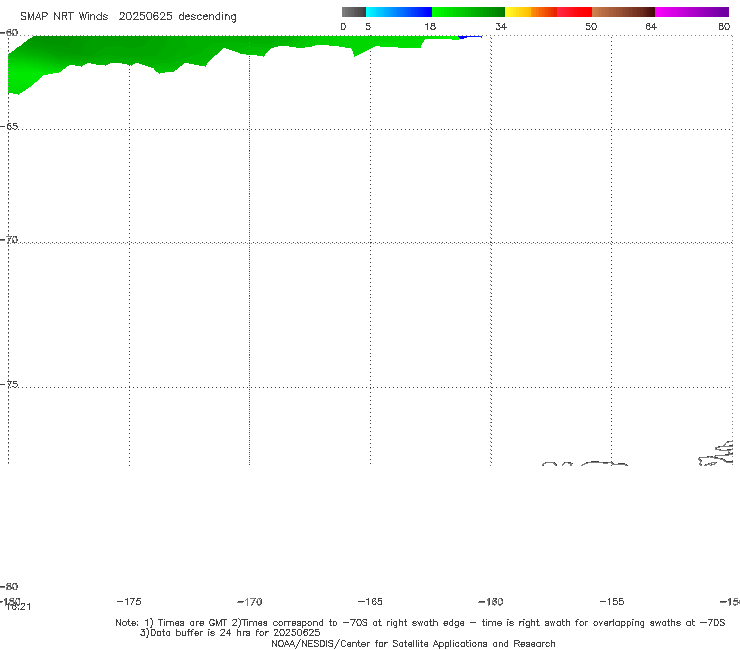
Task: Click the color scale label '34'
Action: point(501,26)
